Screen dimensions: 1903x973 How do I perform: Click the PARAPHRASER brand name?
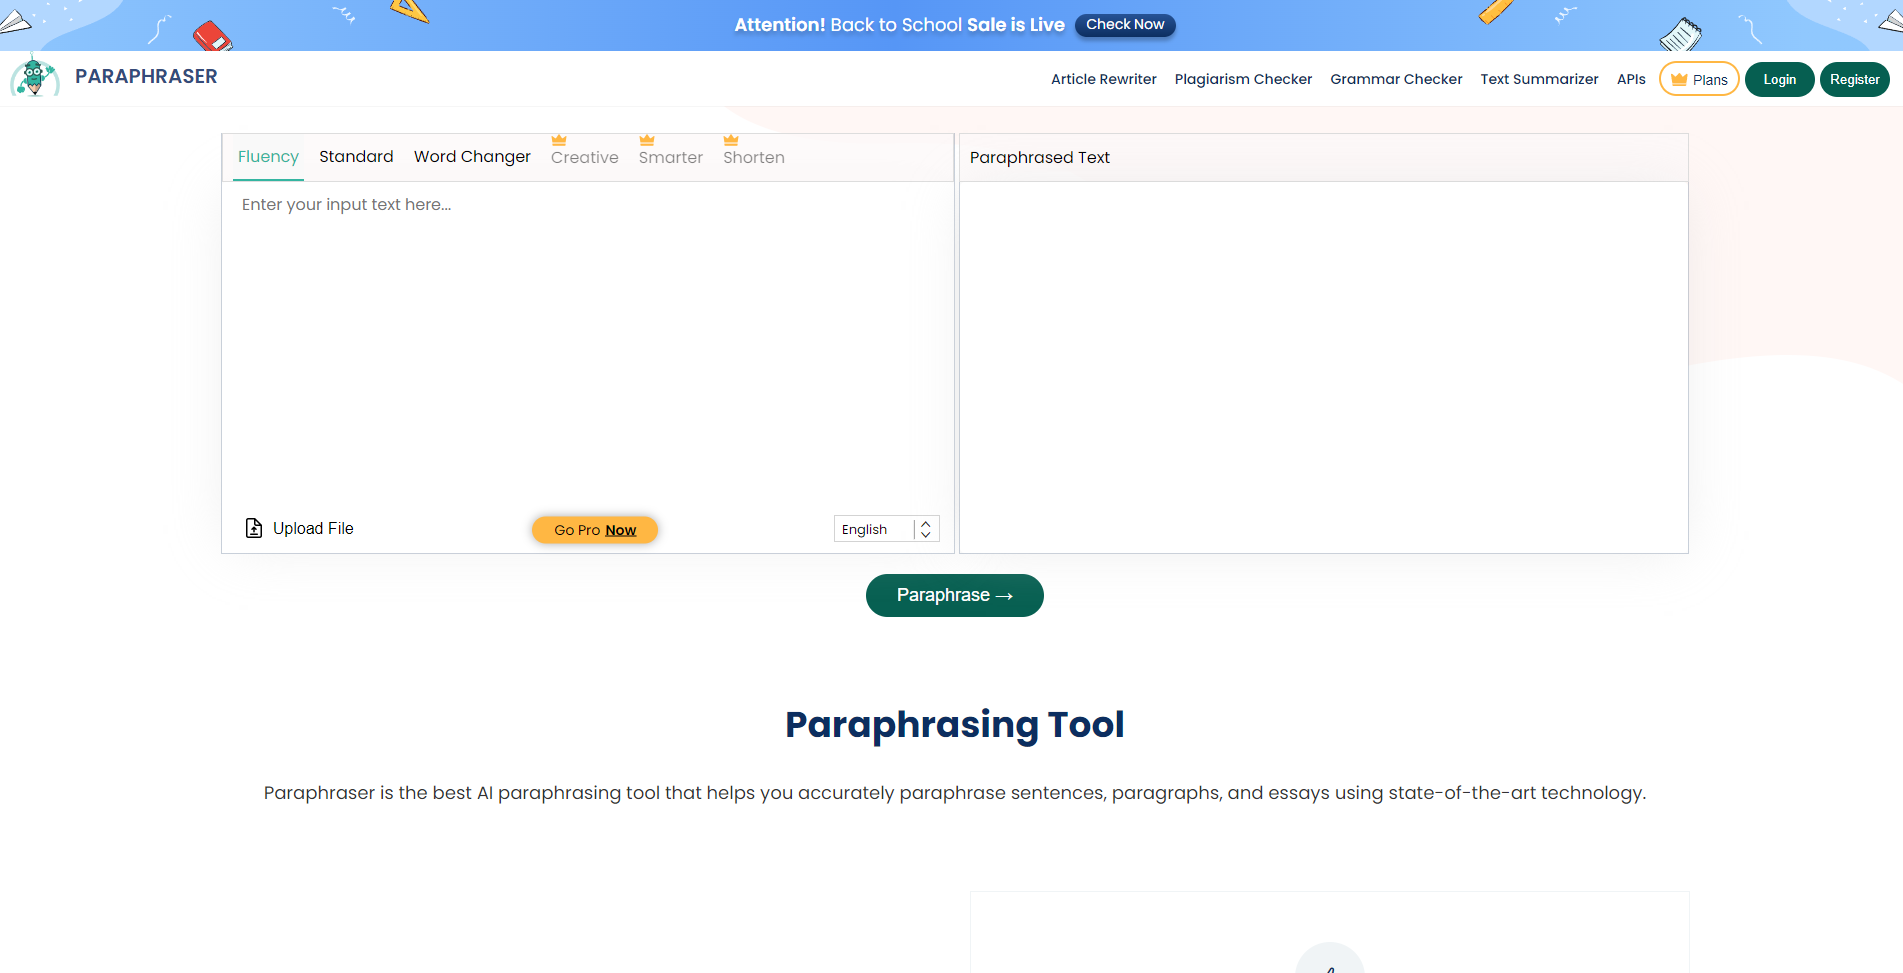(x=146, y=77)
